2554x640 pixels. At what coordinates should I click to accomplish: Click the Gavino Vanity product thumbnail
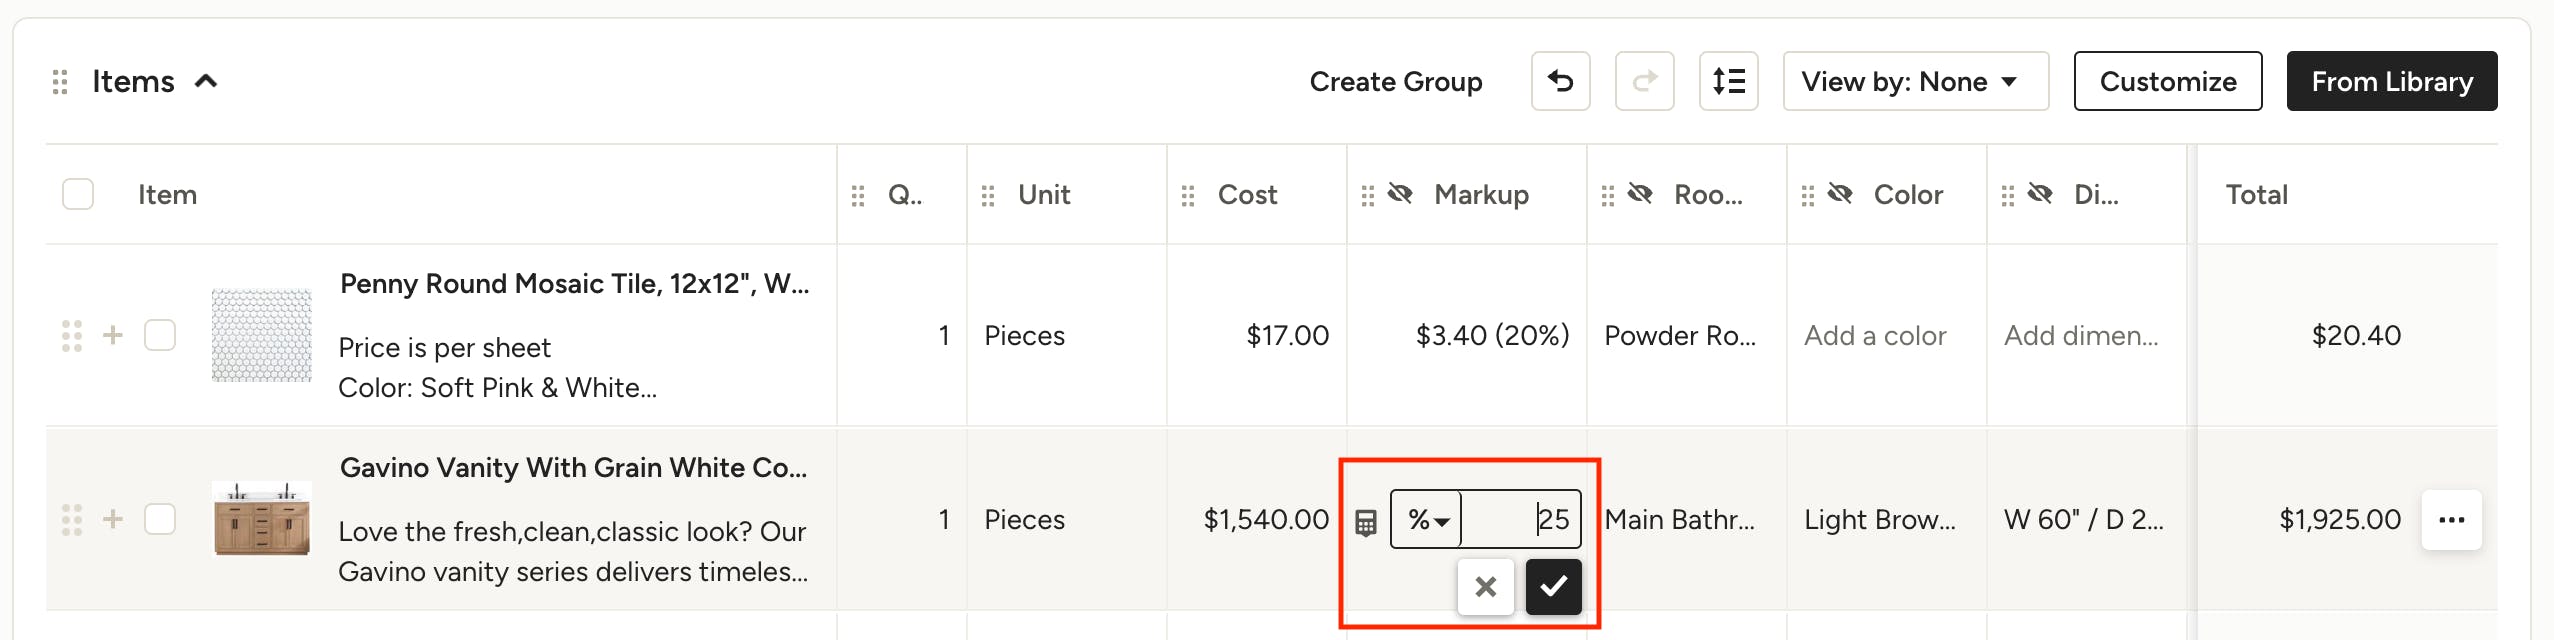262,519
